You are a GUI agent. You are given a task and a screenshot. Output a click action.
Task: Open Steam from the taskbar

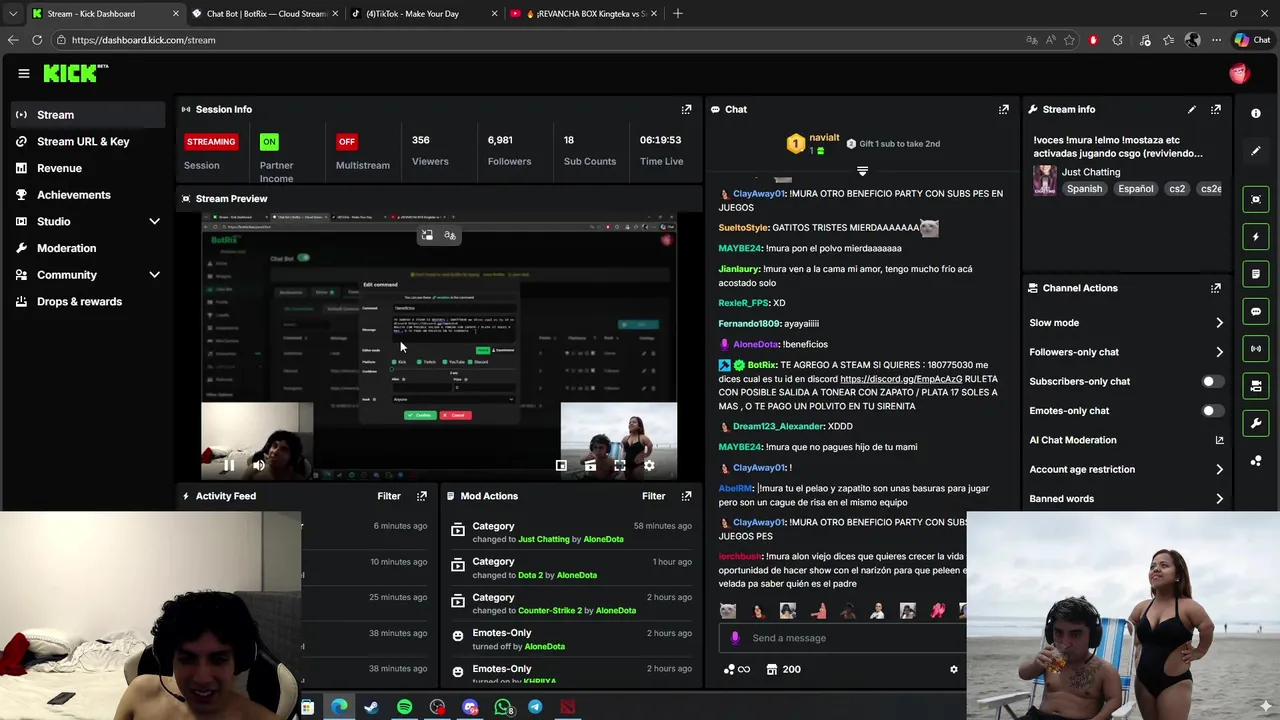371,707
